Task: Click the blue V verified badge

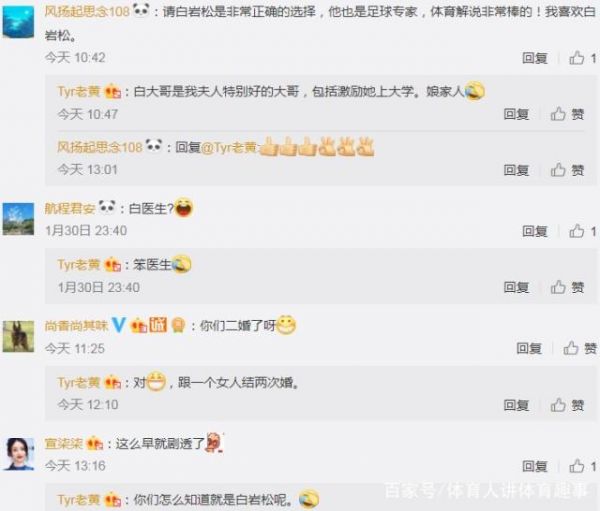Action: coord(119,325)
